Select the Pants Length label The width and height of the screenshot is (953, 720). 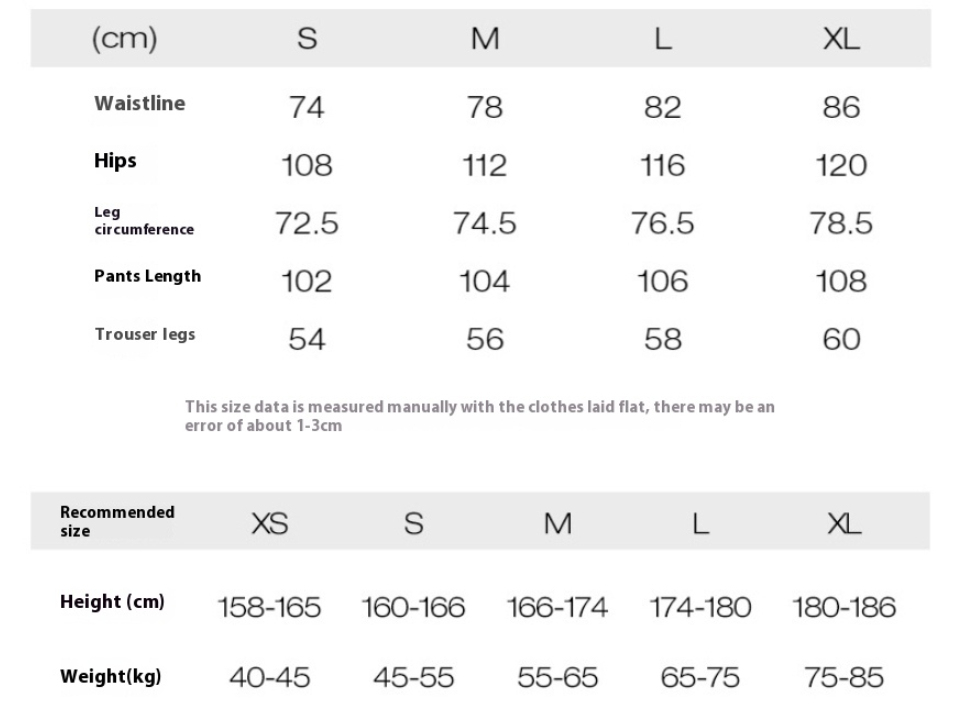click(x=147, y=276)
